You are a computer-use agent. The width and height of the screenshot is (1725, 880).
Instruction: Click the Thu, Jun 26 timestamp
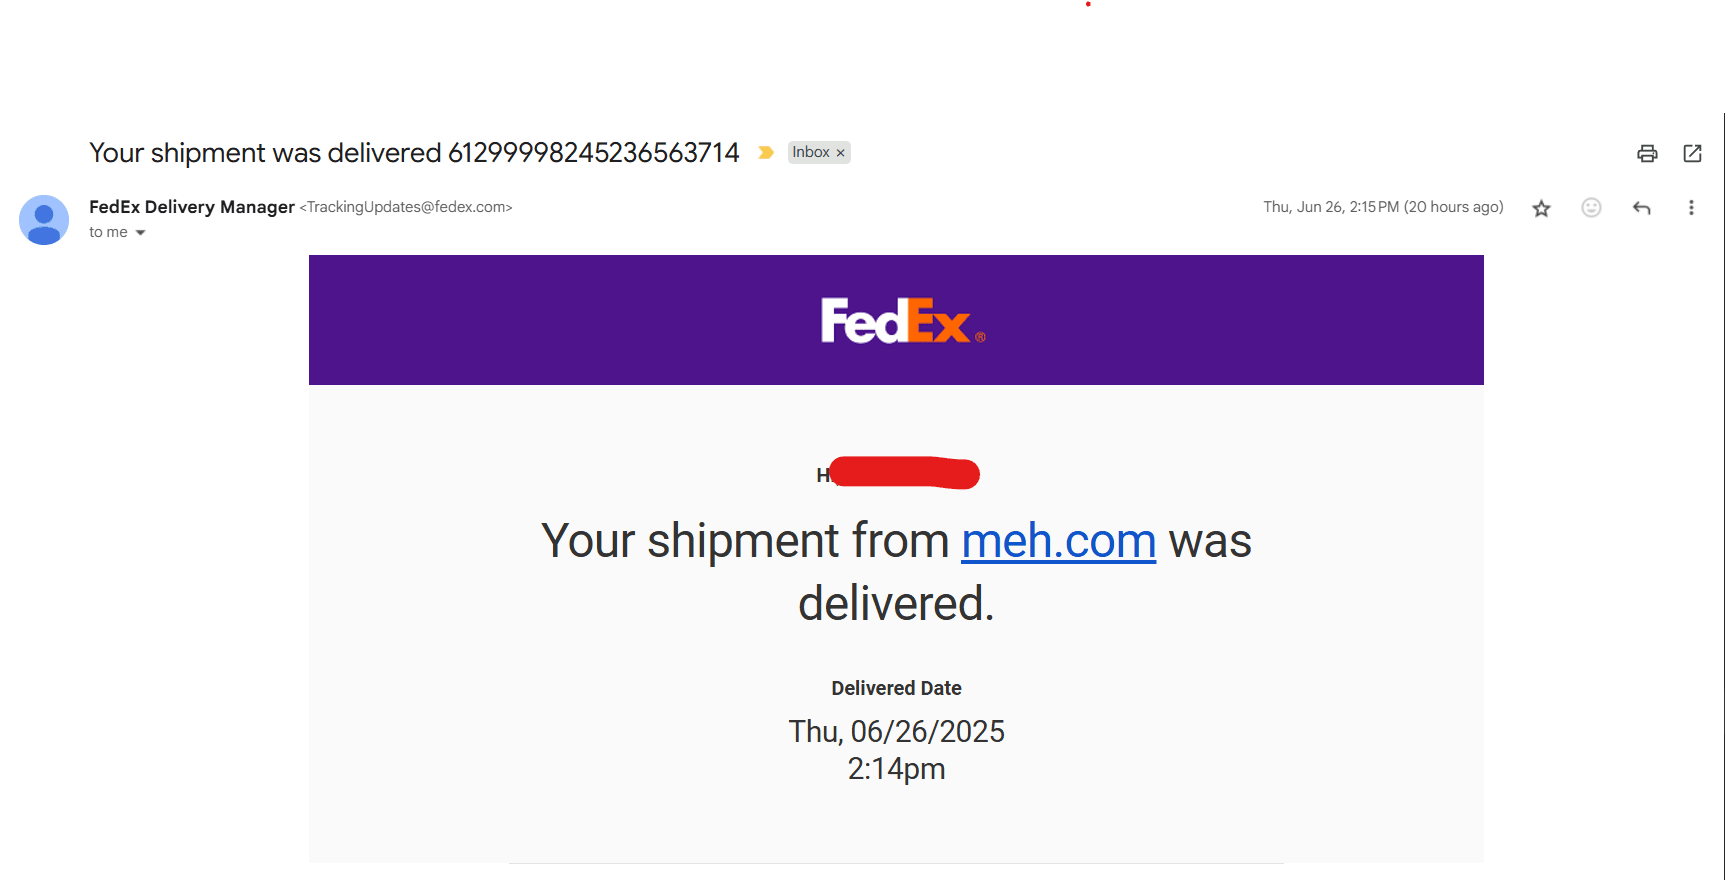coord(1382,207)
